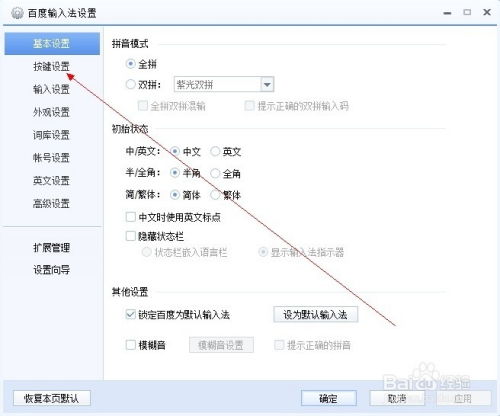This screenshot has height=416, width=500.
Task: Expand the 紫光双拼 scheme dropdown arrow
Action: [267, 84]
